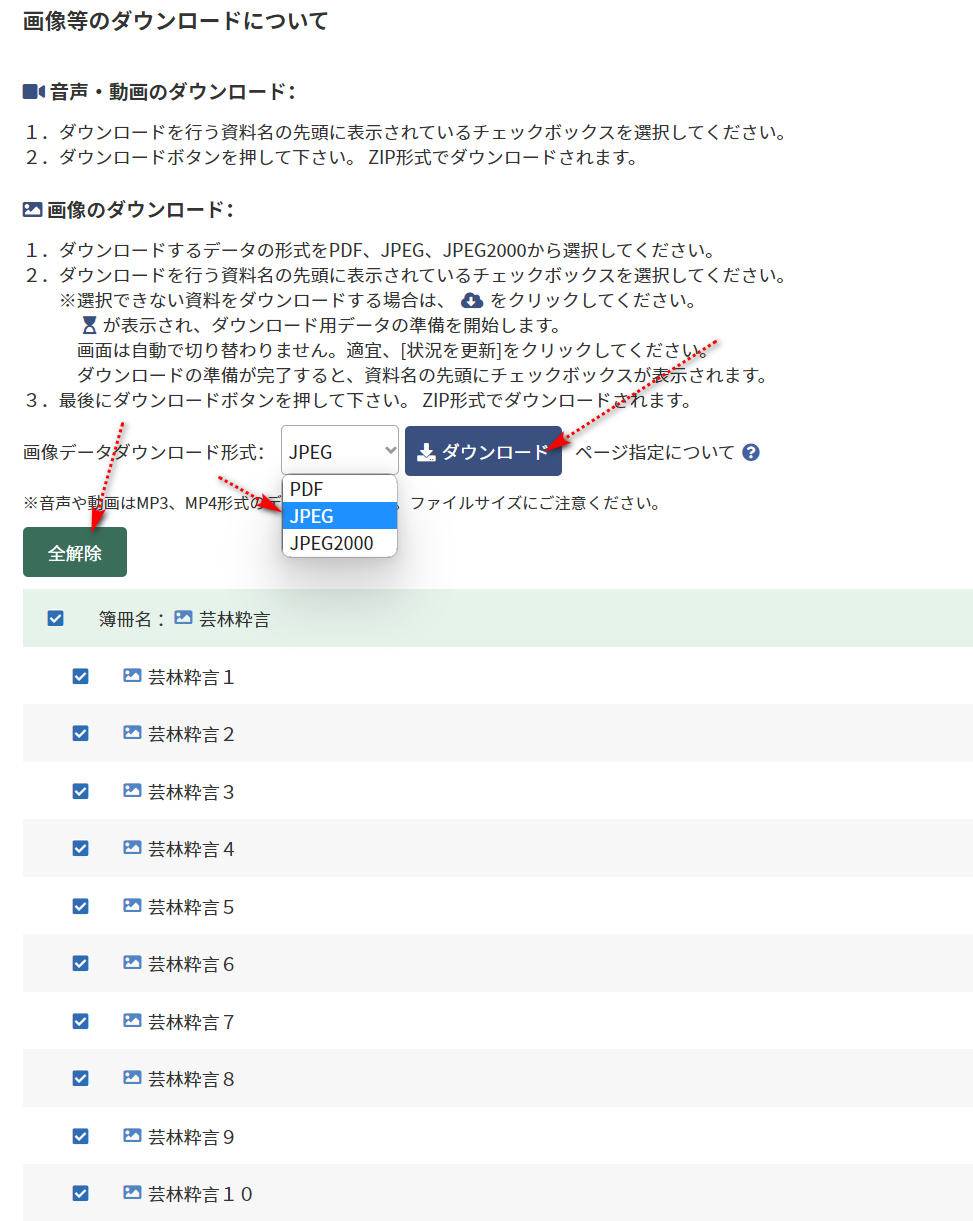
Task: Toggle the checkbox for 芸林粋言１０
Action: click(81, 1193)
